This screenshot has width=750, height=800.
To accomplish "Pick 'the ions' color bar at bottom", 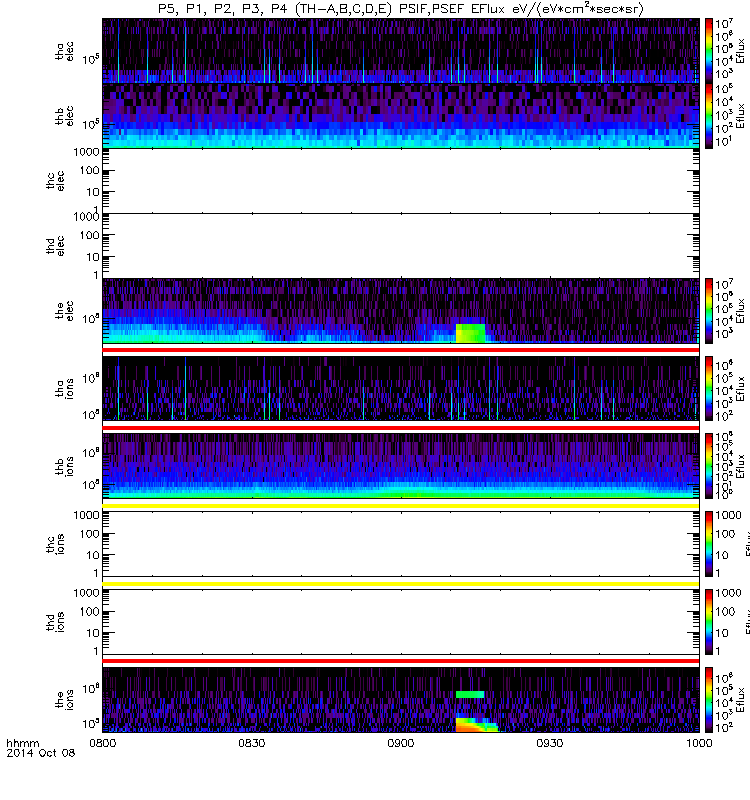I will (709, 699).
